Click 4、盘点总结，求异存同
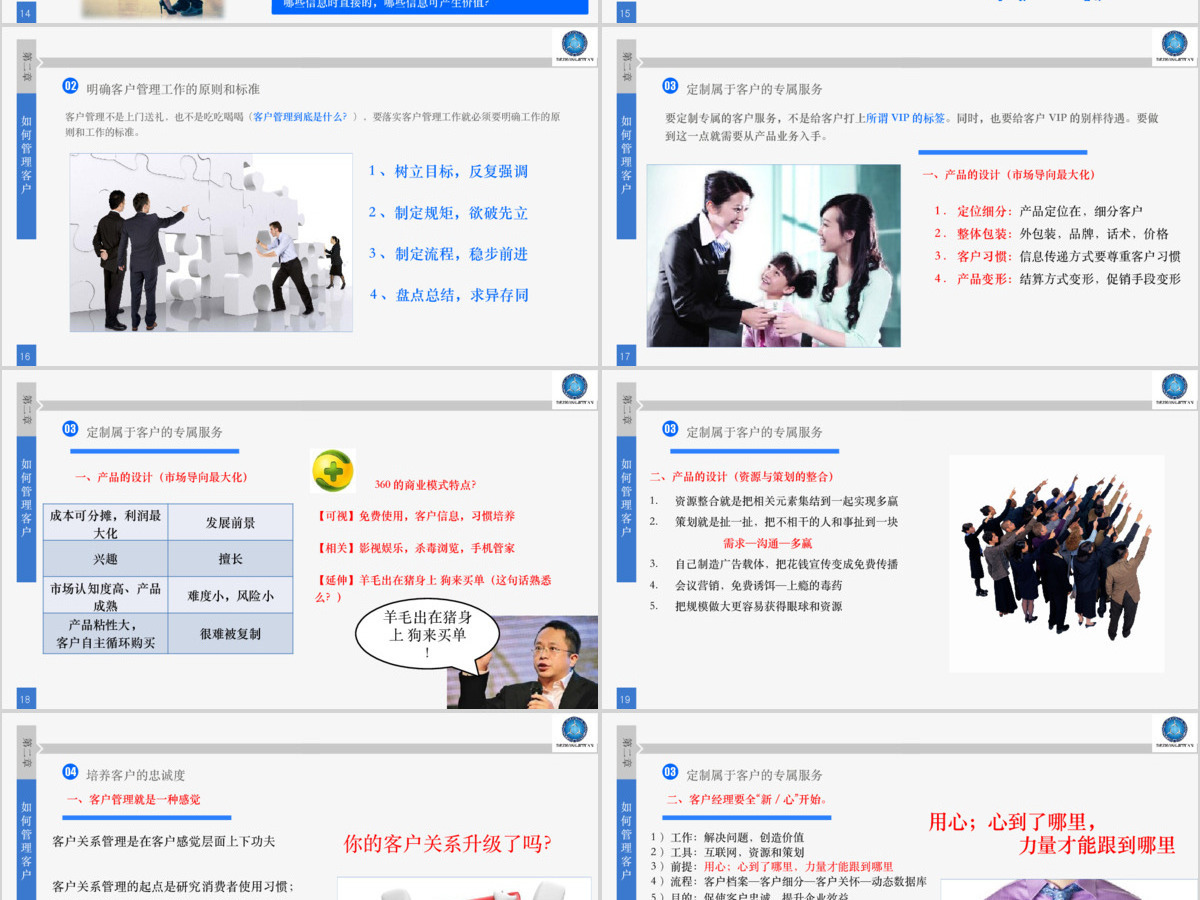The height and width of the screenshot is (900, 1200). [448, 295]
